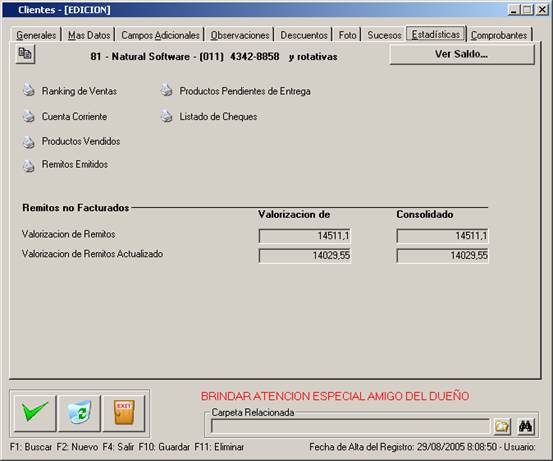Click the 'Remitos no Facturados' section heading
The width and height of the screenshot is (553, 461).
(75, 208)
